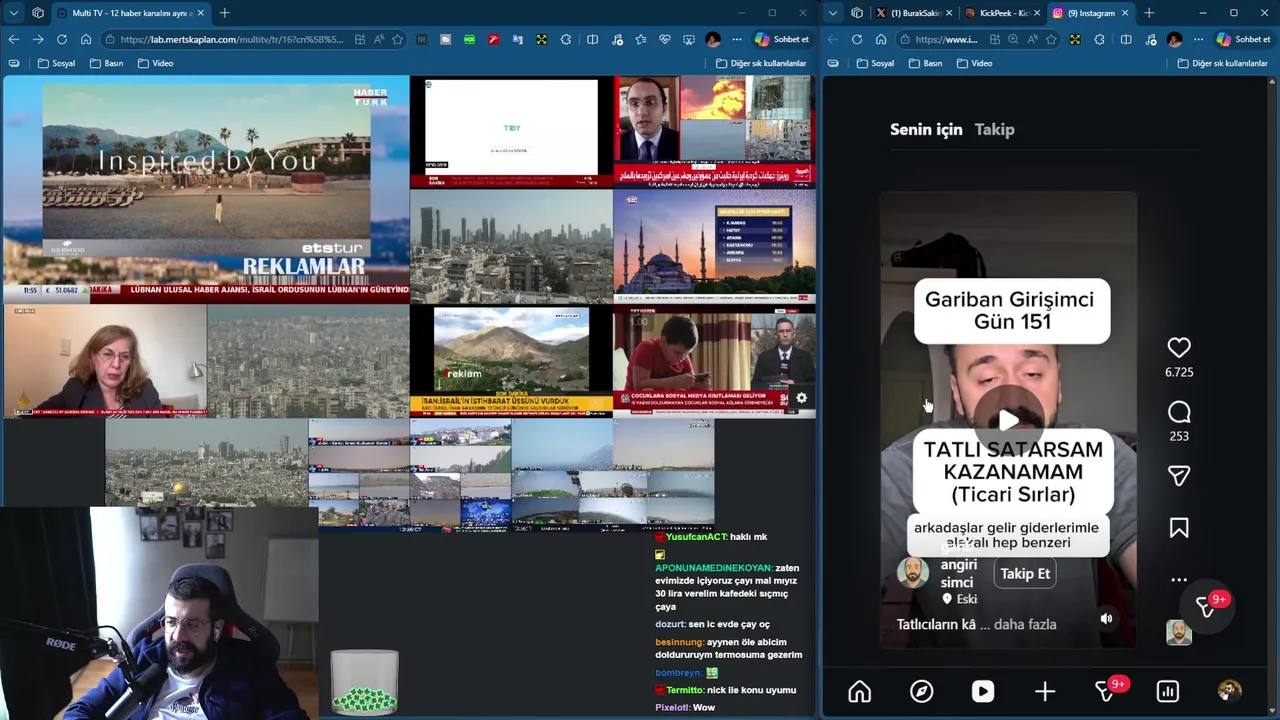Open the Multi TV profile avatar
Viewport: 1280px width, 720px height.
pyautogui.click(x=712, y=39)
